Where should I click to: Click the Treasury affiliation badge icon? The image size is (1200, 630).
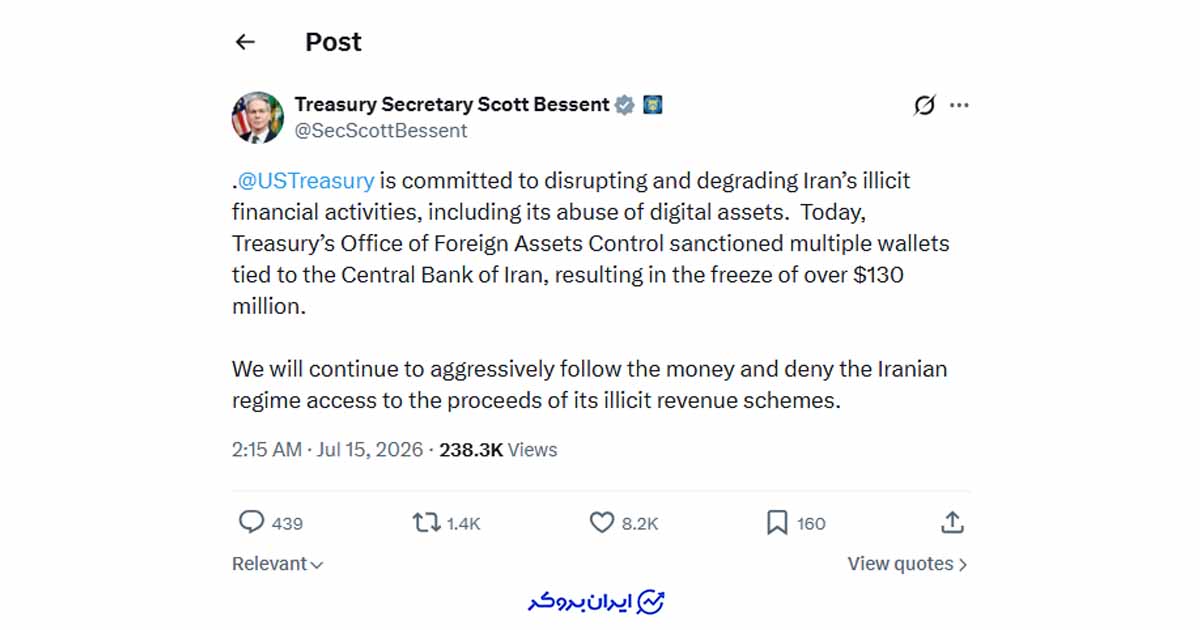click(653, 105)
